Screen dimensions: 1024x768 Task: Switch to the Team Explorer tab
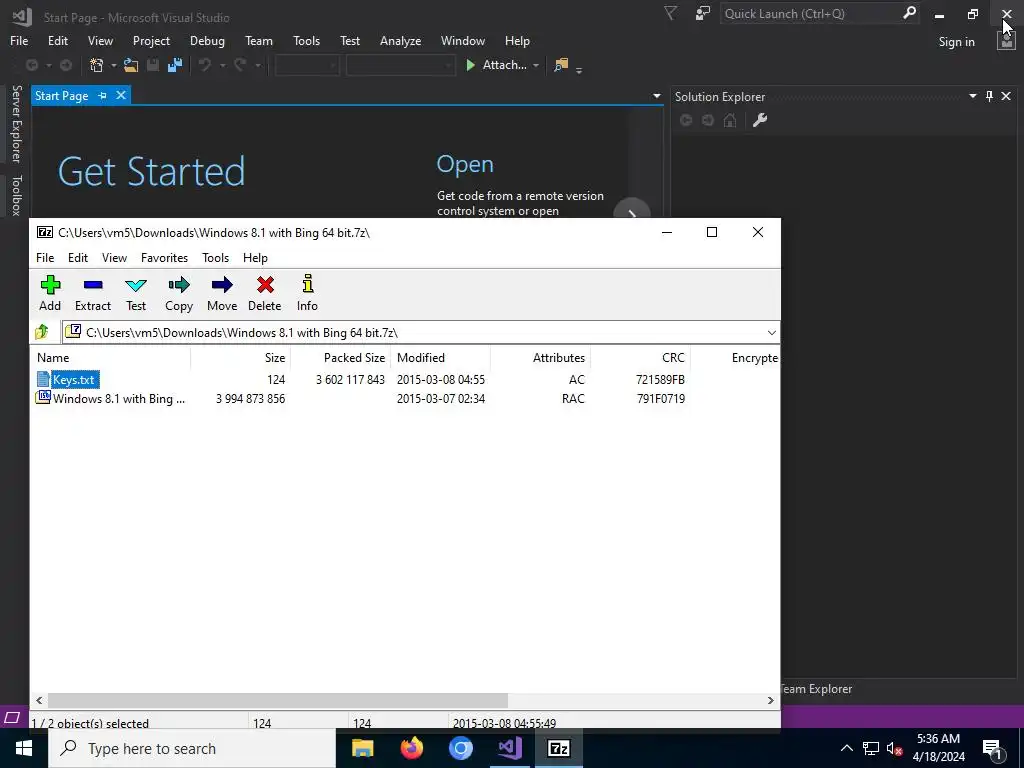816,688
